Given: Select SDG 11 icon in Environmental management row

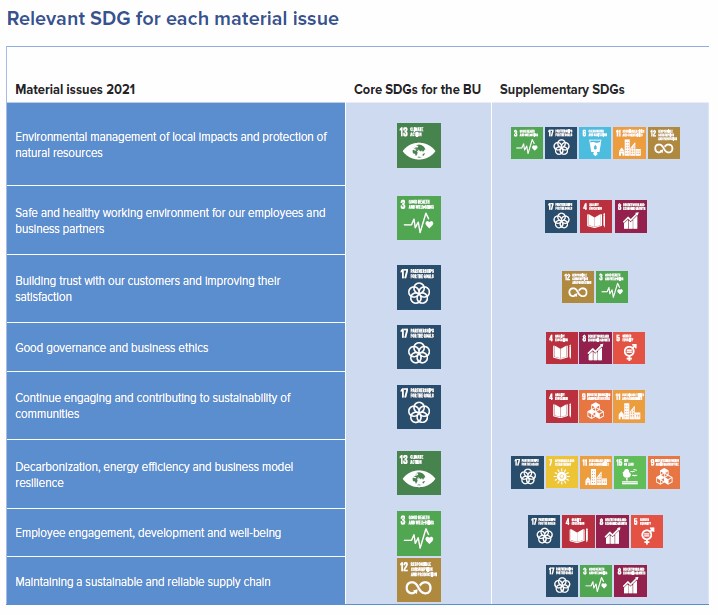Looking at the screenshot, I should (x=630, y=143).
